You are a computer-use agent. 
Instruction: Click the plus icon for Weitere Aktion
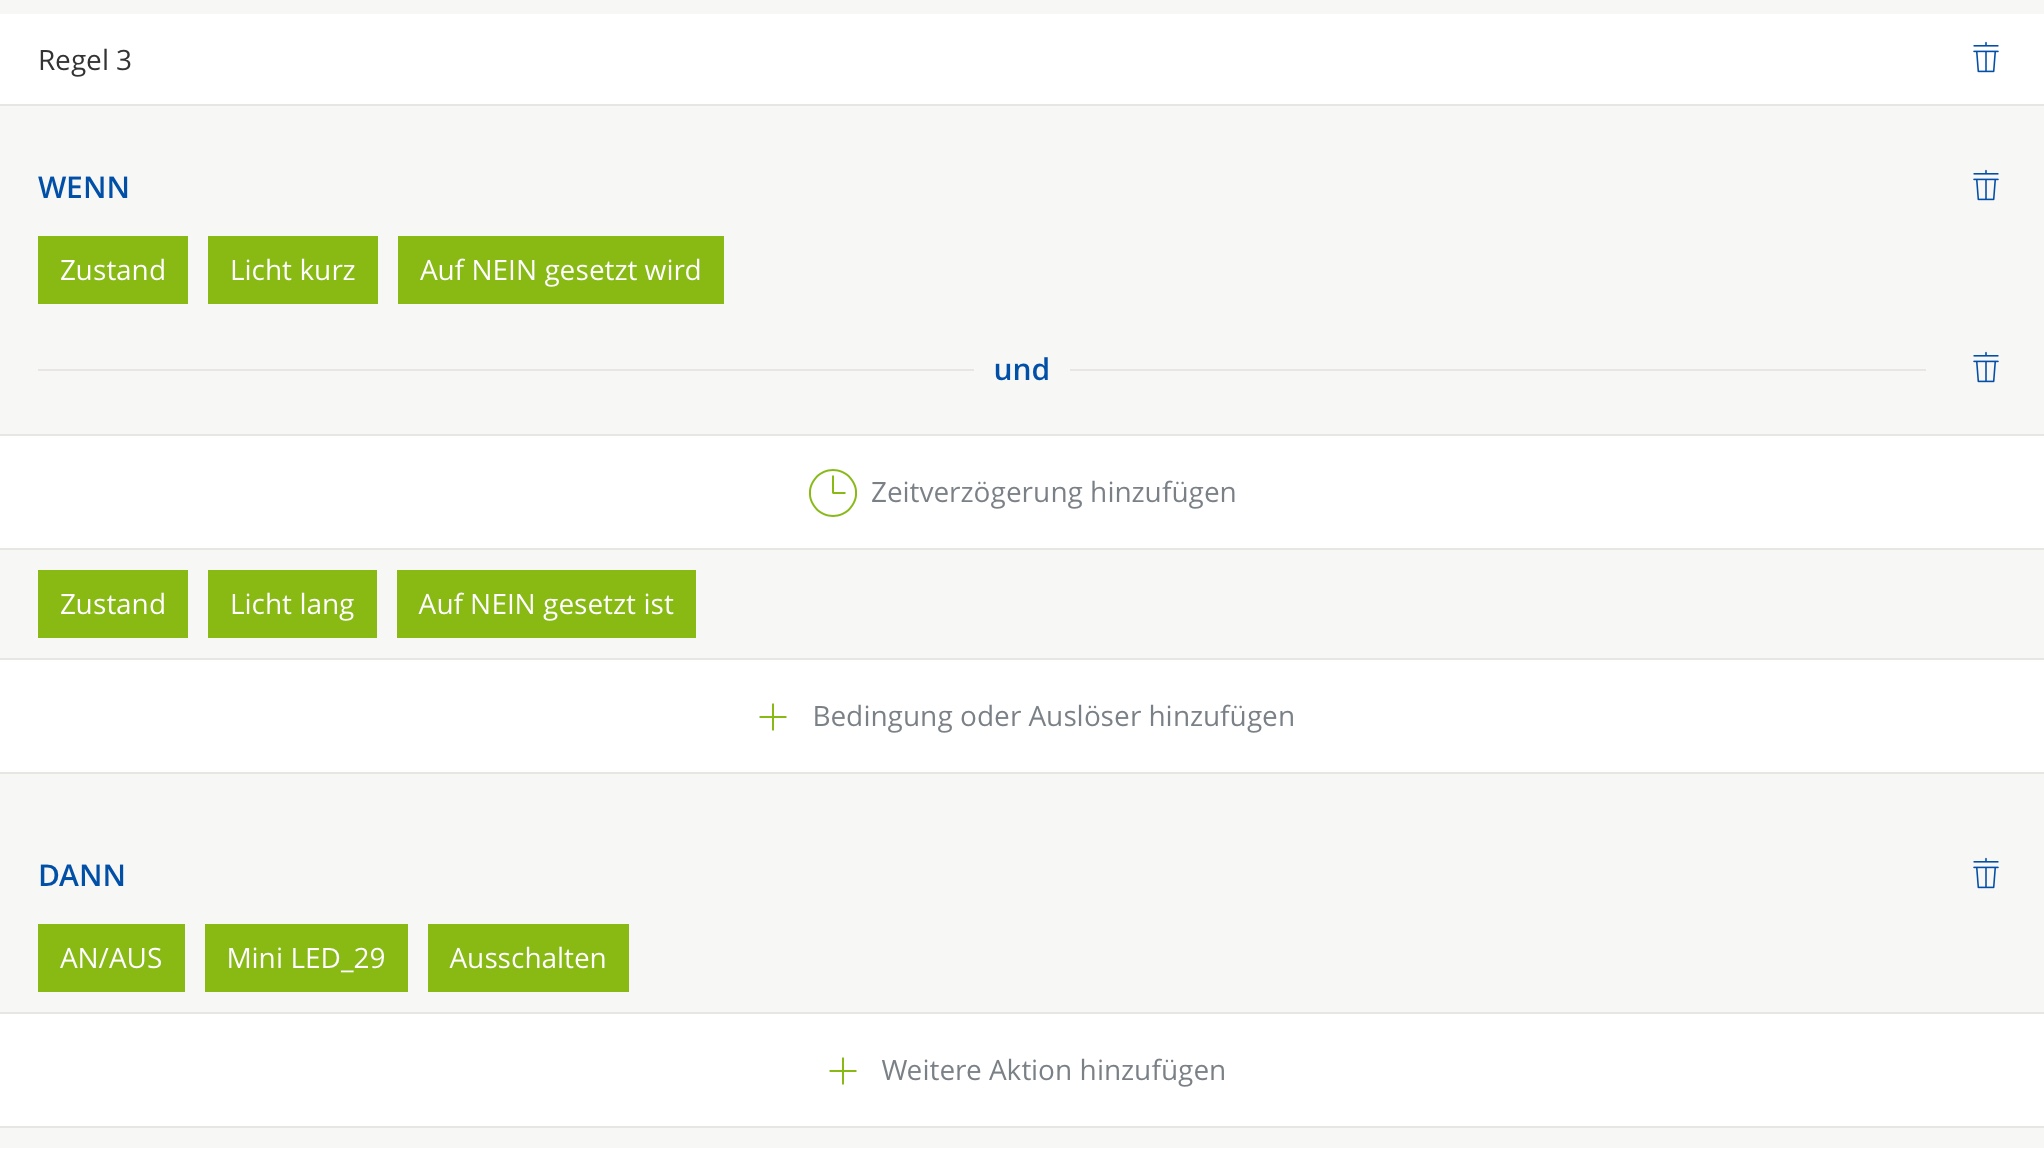(843, 1071)
